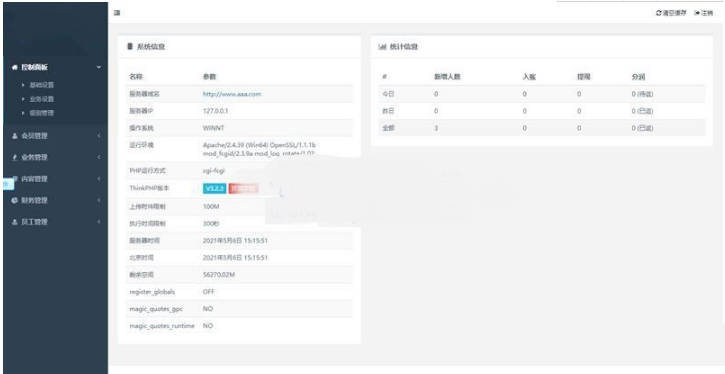Image resolution: width=725 pixels, height=374 pixels.
Task: Click the 注销 logout link
Action: (707, 13)
